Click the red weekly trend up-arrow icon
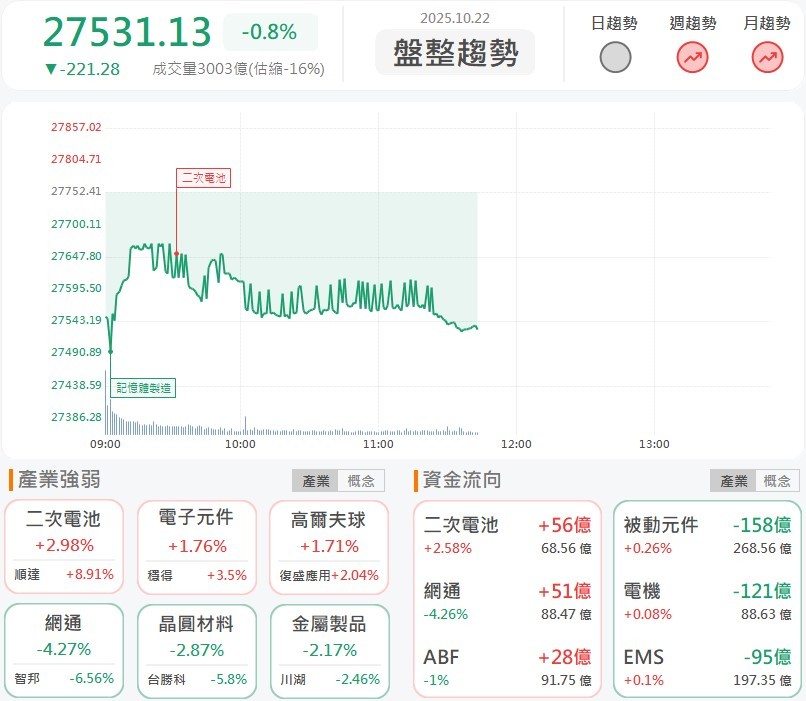The width and height of the screenshot is (806, 701). pyautogui.click(x=692, y=57)
